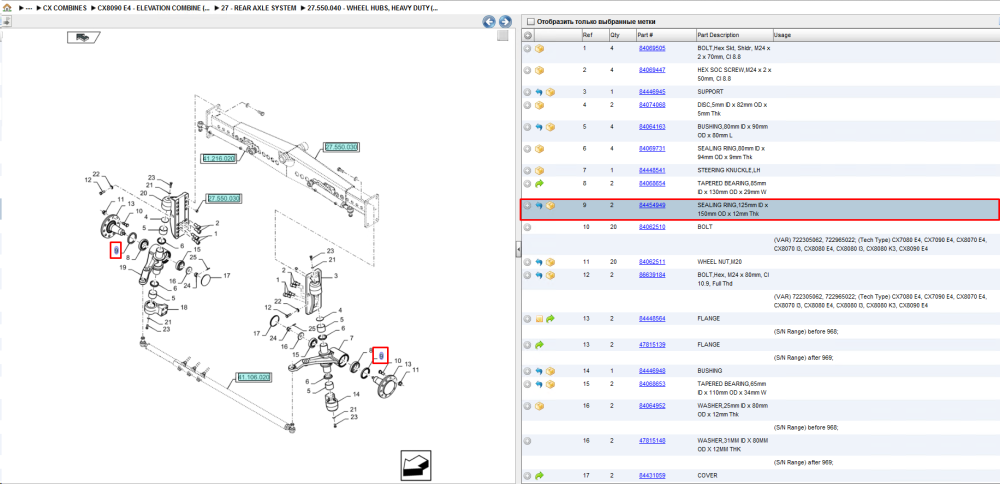Viewport: 1000px width, 484px height.
Task: Open diagram reference label 41.216.020
Action: click(219, 158)
